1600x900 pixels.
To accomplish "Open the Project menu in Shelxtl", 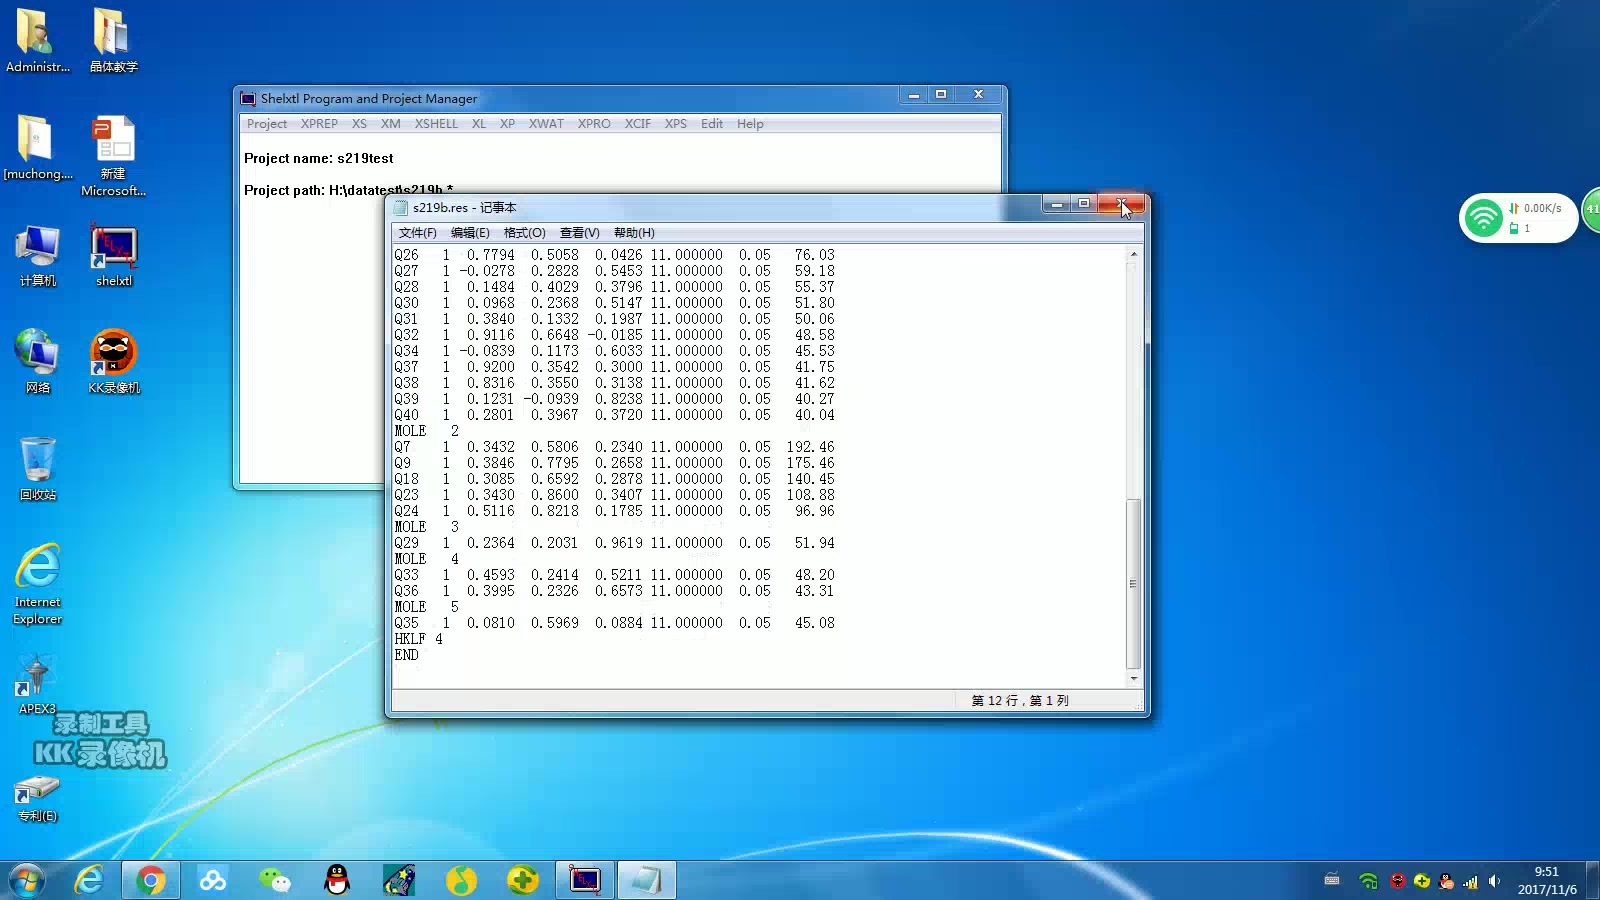I will (267, 124).
